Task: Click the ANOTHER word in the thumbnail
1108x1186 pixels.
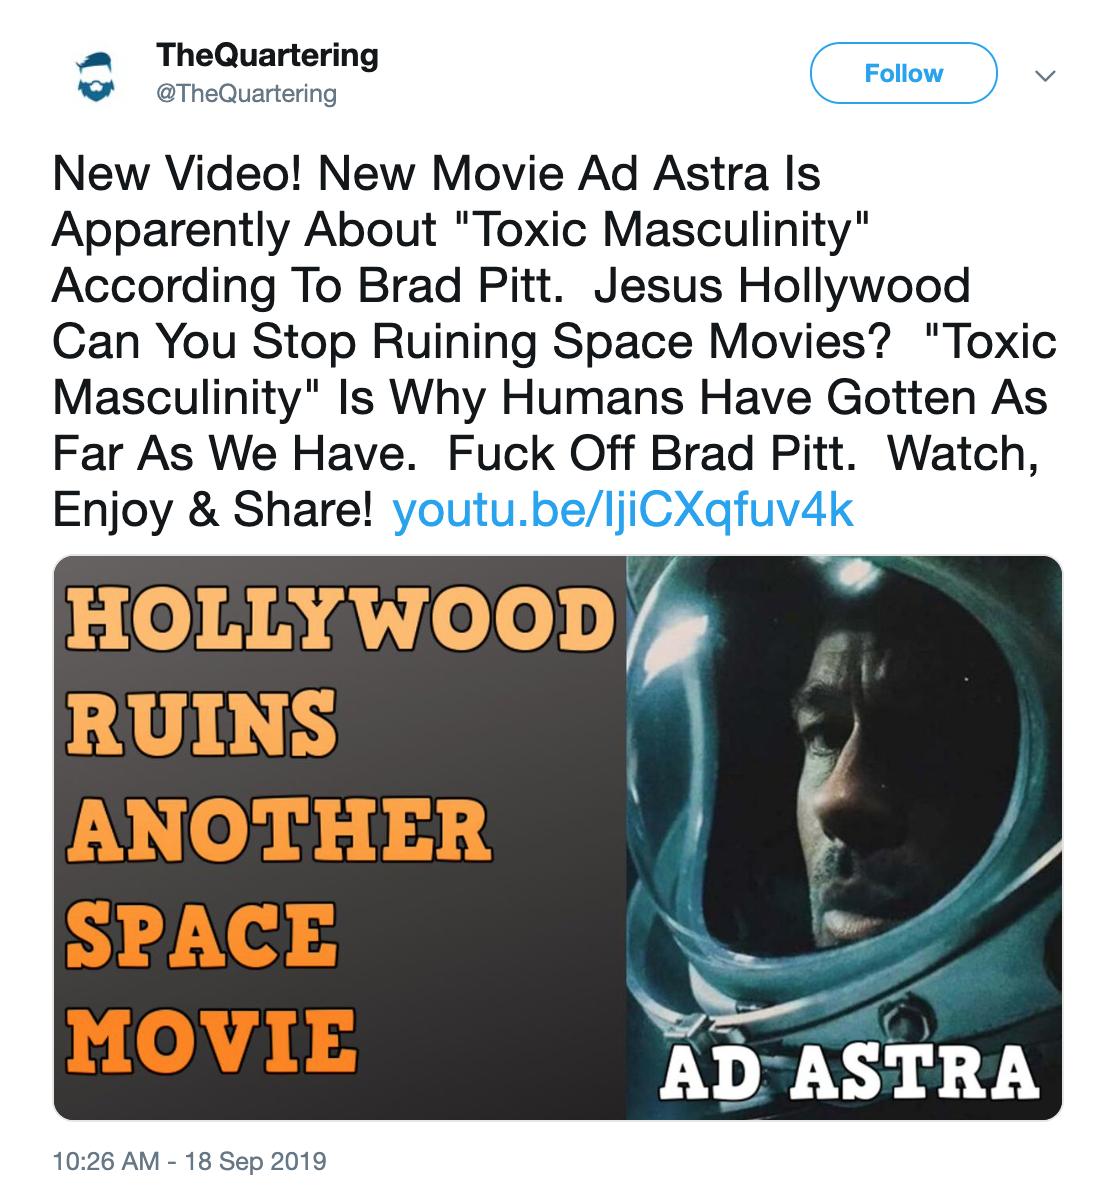Action: pos(279,830)
